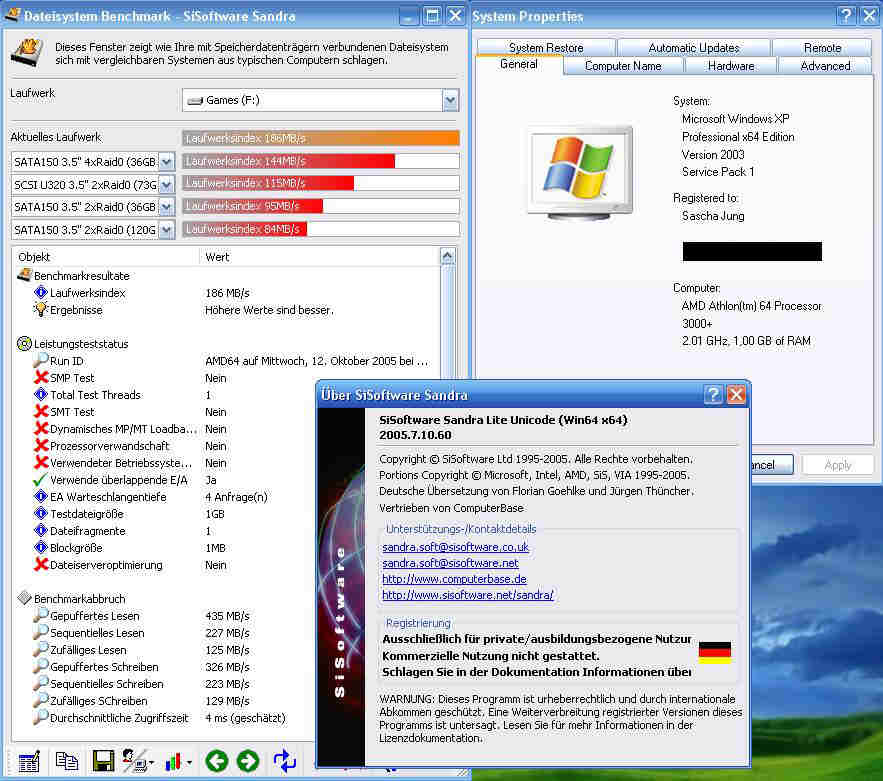This screenshot has width=883, height=781.
Task: Click the orange Laufwerksindex 186MB/s bar
Action: pyautogui.click(x=320, y=138)
